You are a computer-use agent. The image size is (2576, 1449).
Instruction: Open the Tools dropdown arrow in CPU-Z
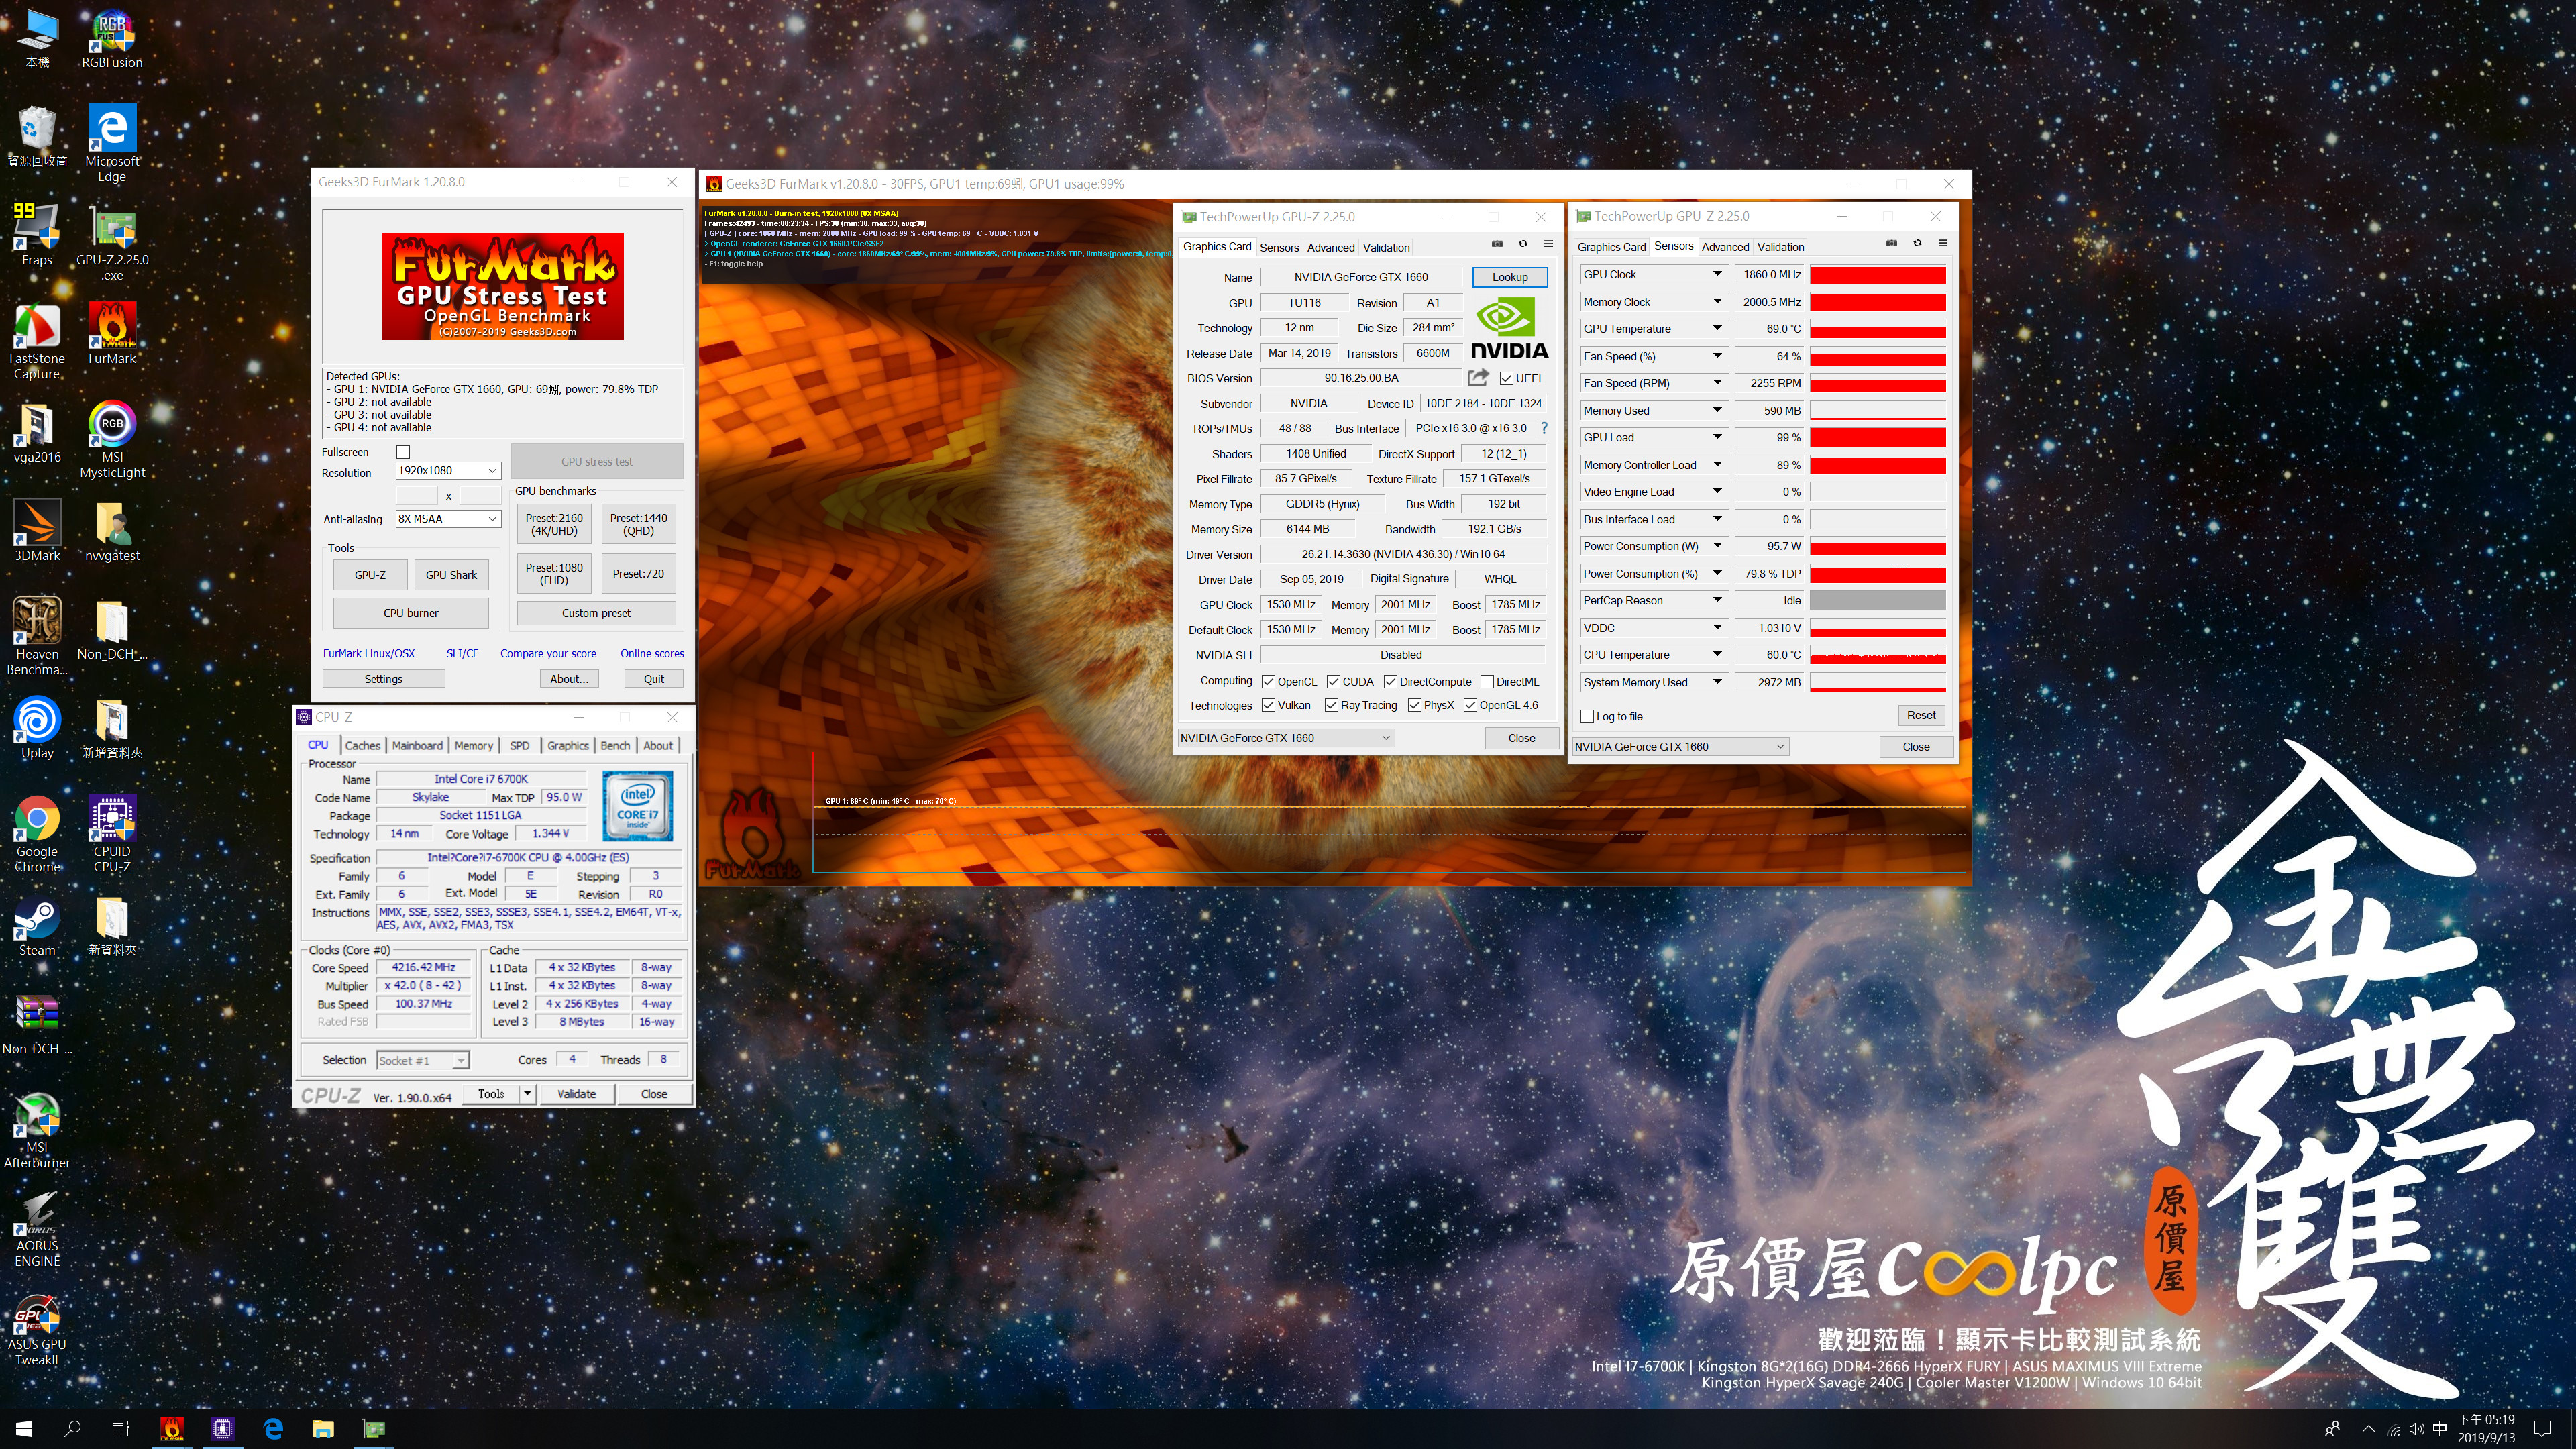click(x=527, y=1094)
